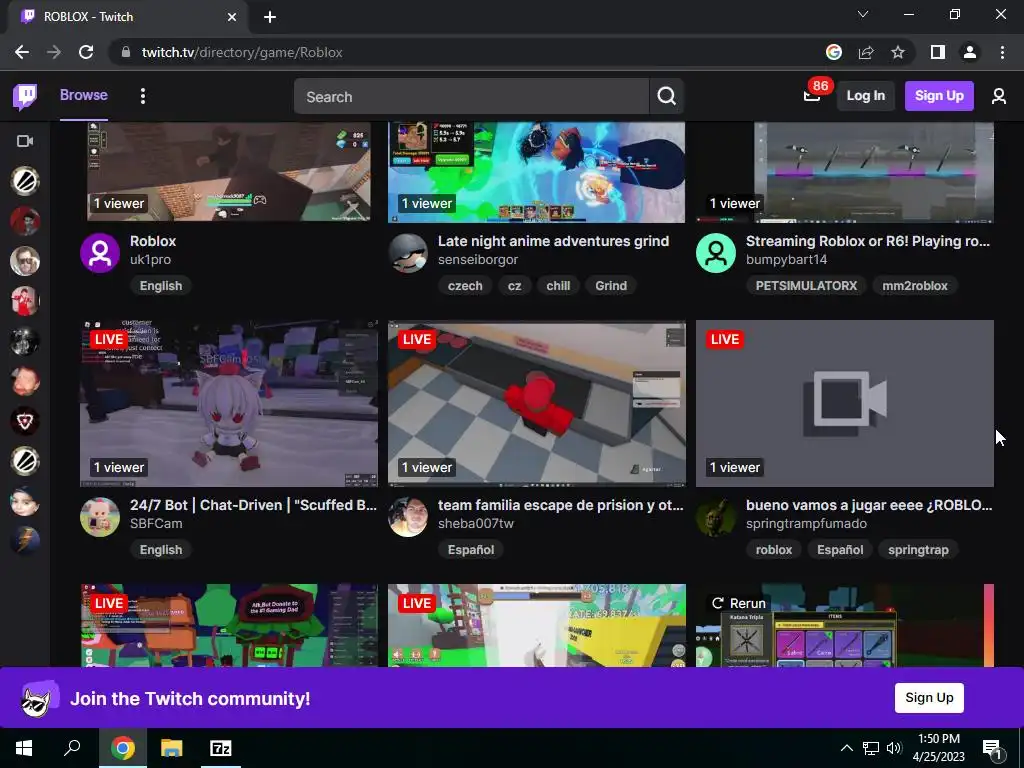Click the roblox tag under springtrampfumado
Screen dimensions: 1024x768
point(774,549)
